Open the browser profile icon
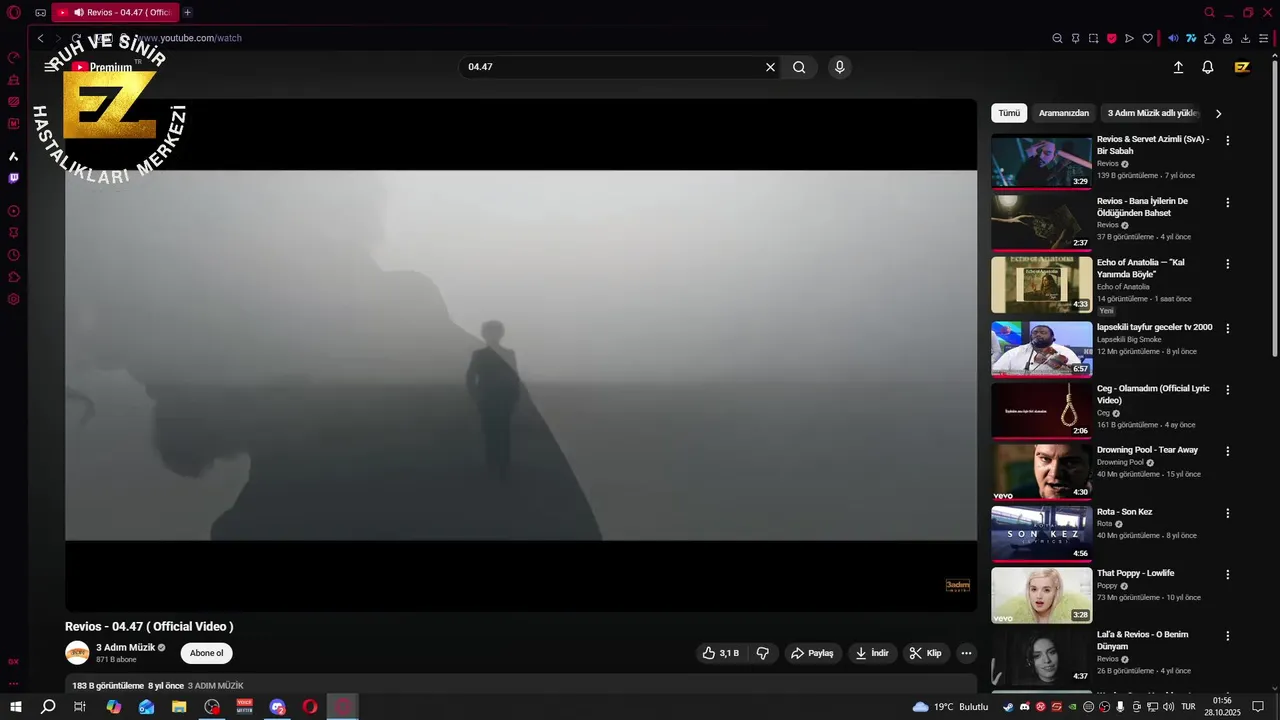Image resolution: width=1280 pixels, height=720 pixels. (x=1227, y=38)
